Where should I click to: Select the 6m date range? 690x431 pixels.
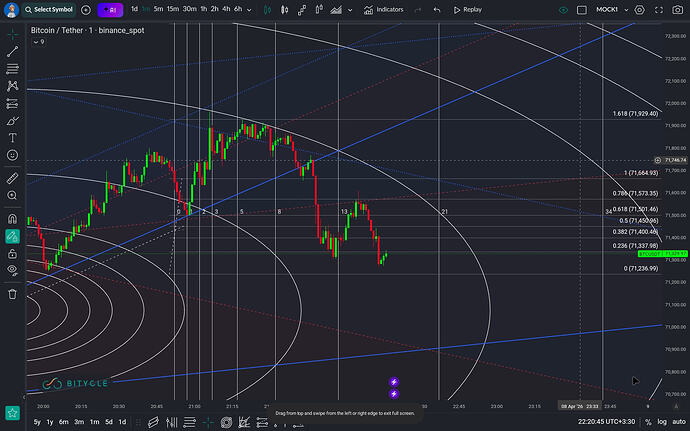pos(64,422)
